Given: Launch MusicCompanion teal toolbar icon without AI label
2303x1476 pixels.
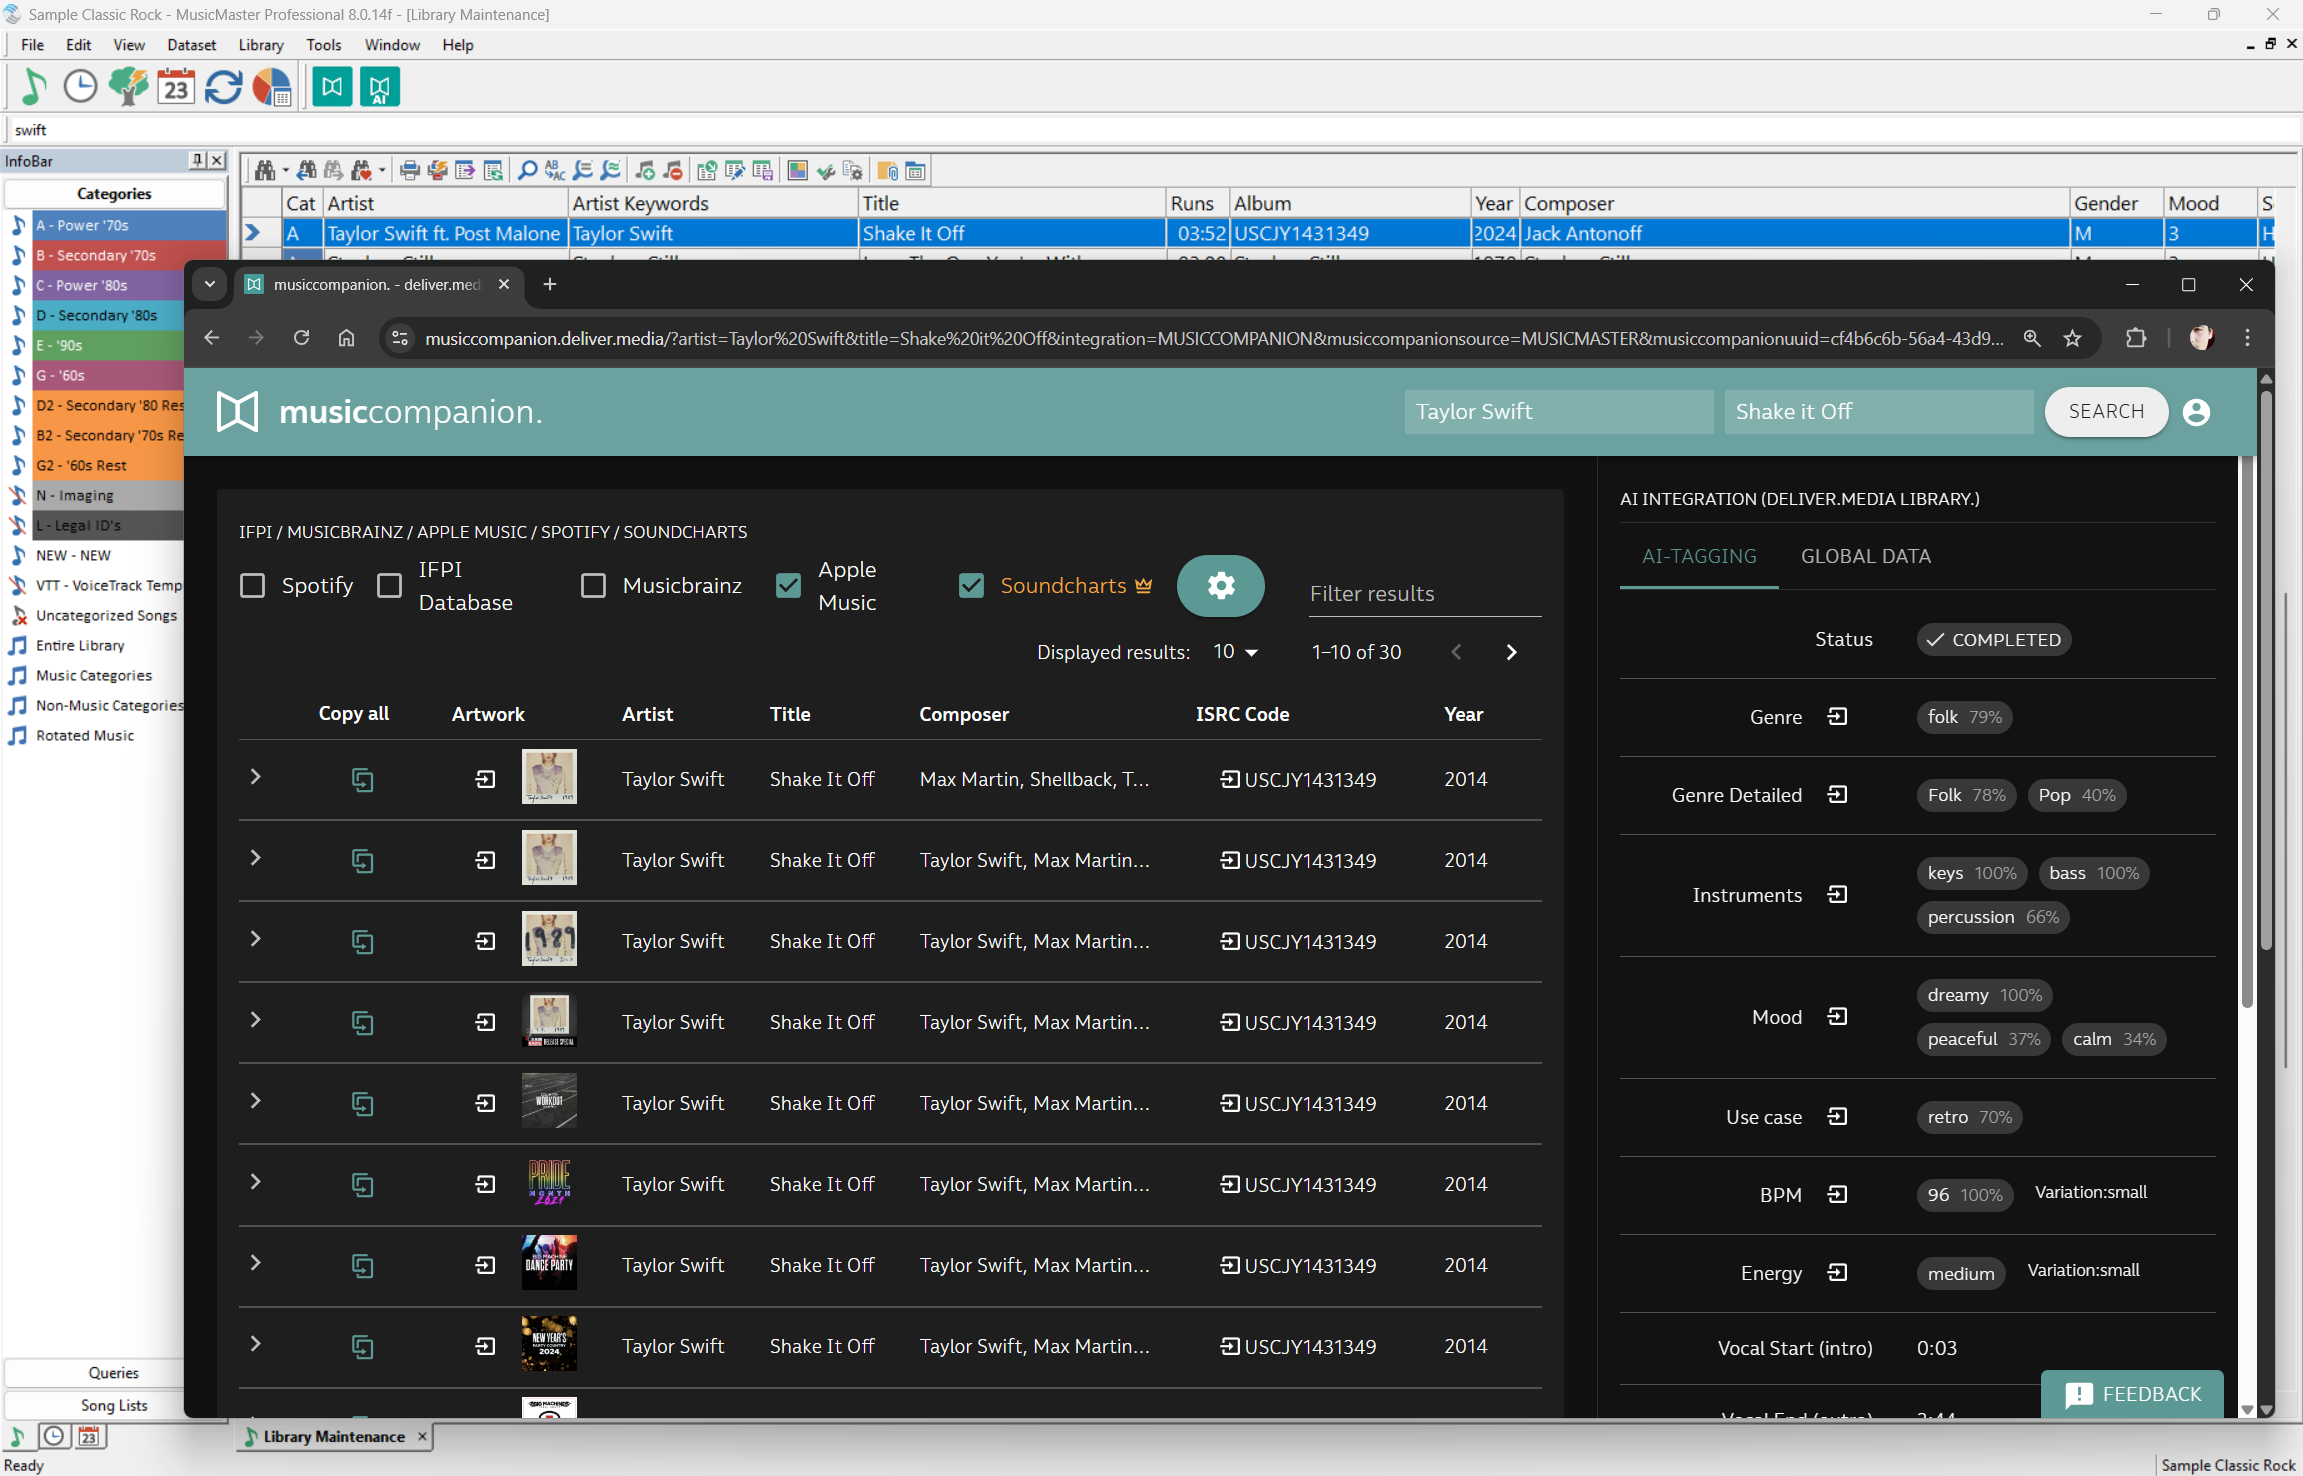Looking at the screenshot, I should coord(332,87).
